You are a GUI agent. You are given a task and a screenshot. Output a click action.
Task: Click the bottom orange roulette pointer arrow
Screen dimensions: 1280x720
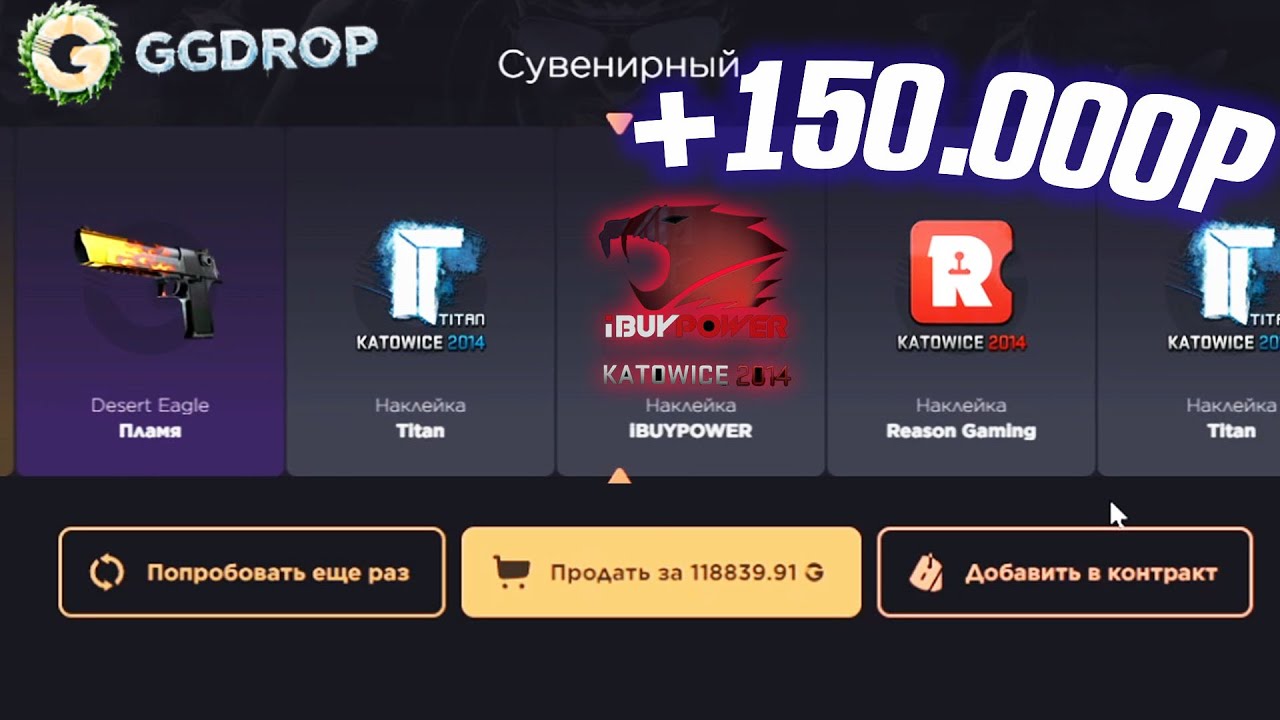click(x=620, y=475)
